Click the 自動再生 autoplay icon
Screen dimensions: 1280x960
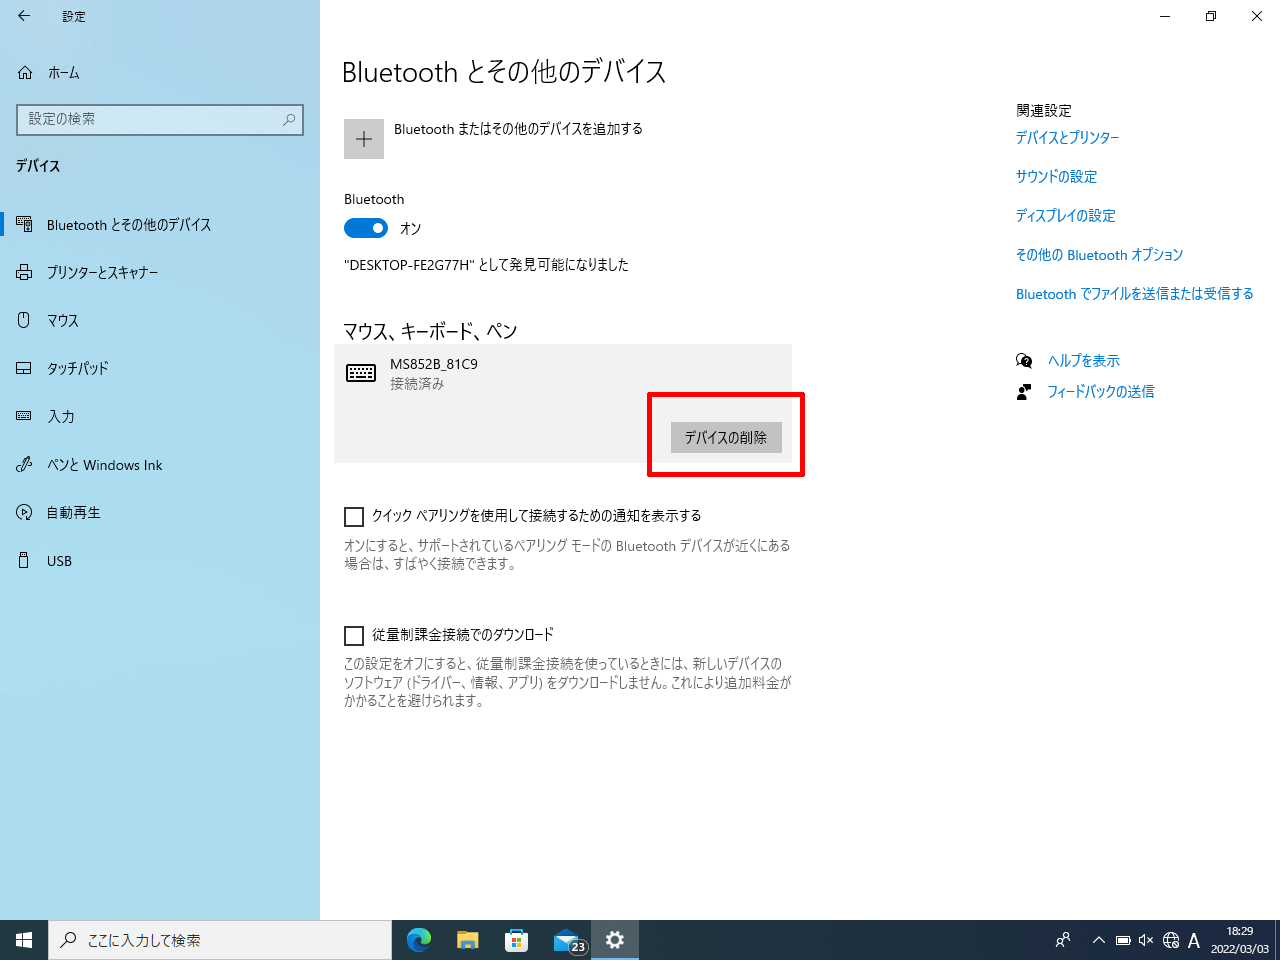click(24, 512)
